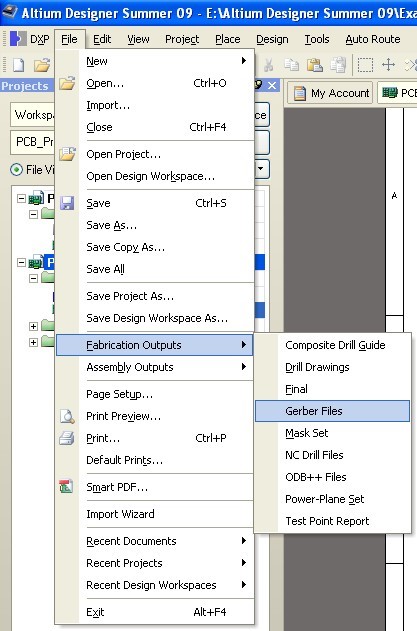Click the folder icon beside Open Project
The width and height of the screenshot is (417, 631).
[67, 154]
